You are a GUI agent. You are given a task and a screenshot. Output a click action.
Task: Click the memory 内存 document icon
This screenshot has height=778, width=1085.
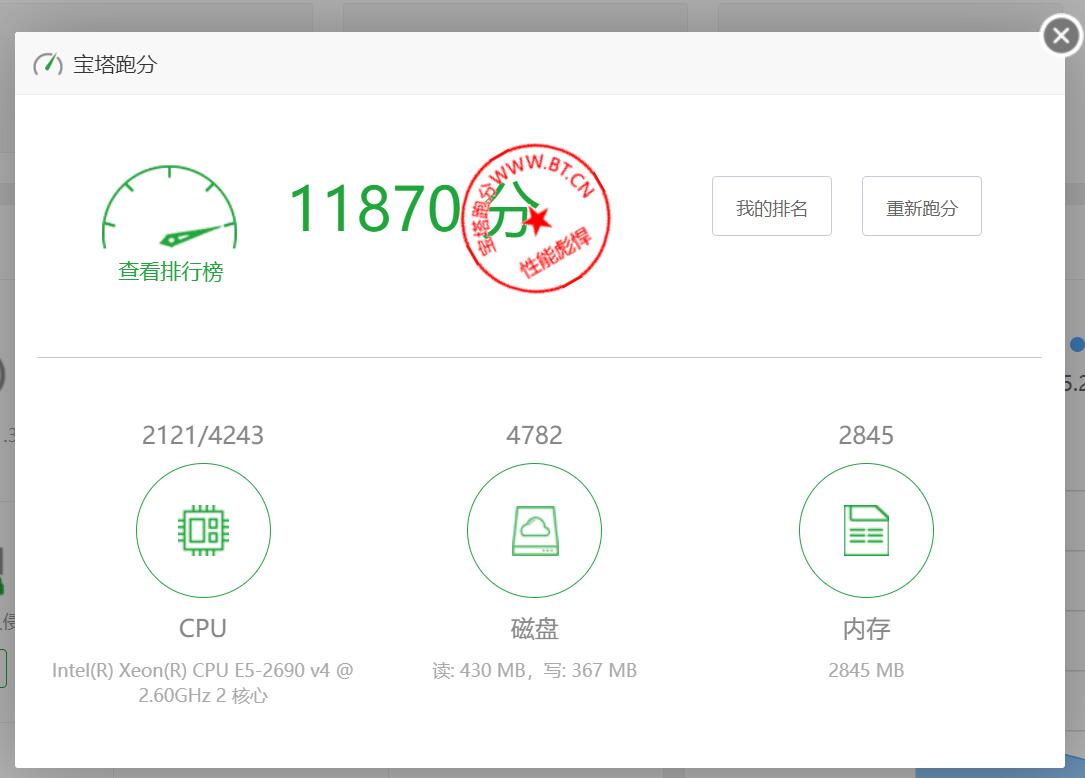(x=866, y=530)
